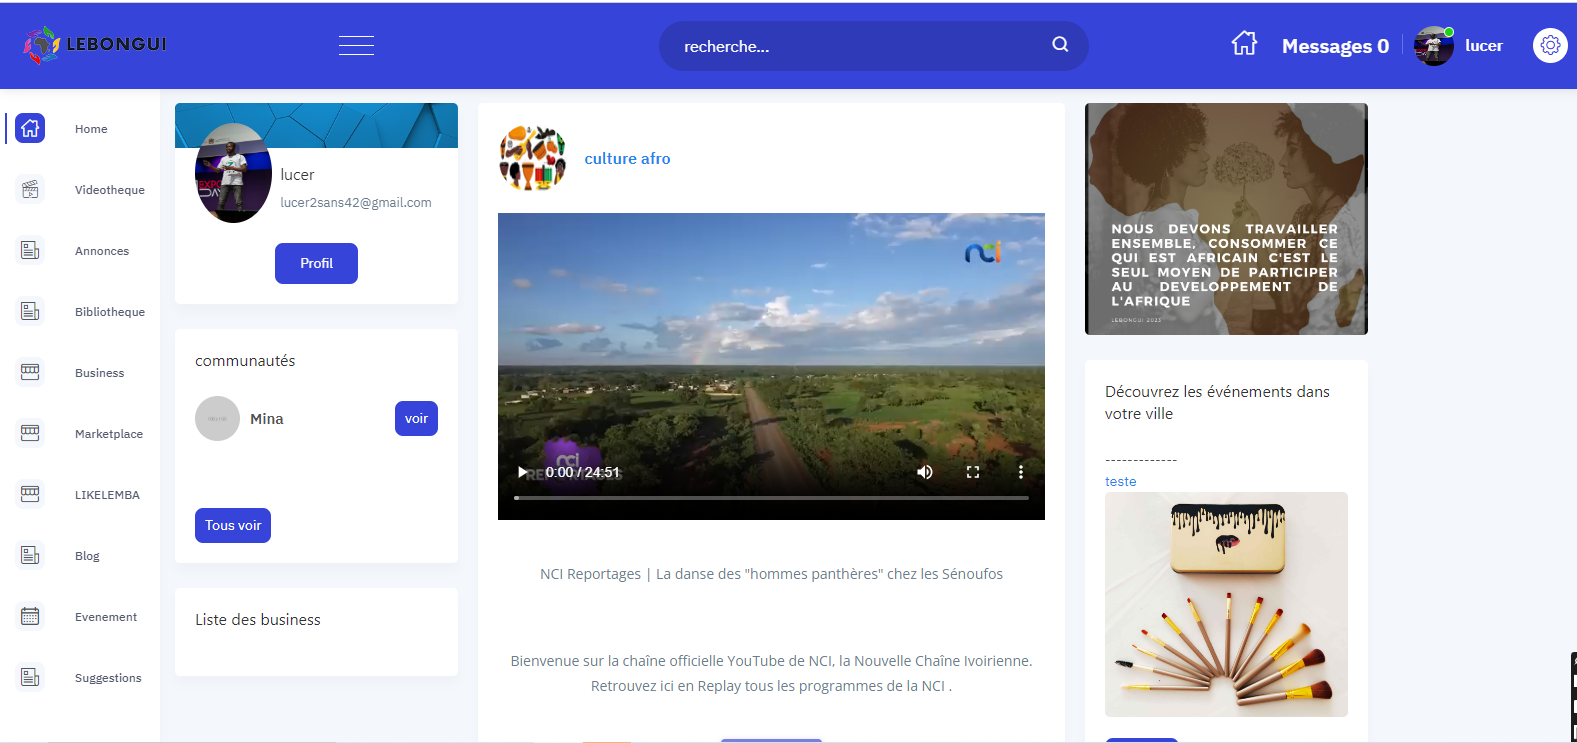
Task: Click the home icon in top header
Action: [x=1244, y=44]
